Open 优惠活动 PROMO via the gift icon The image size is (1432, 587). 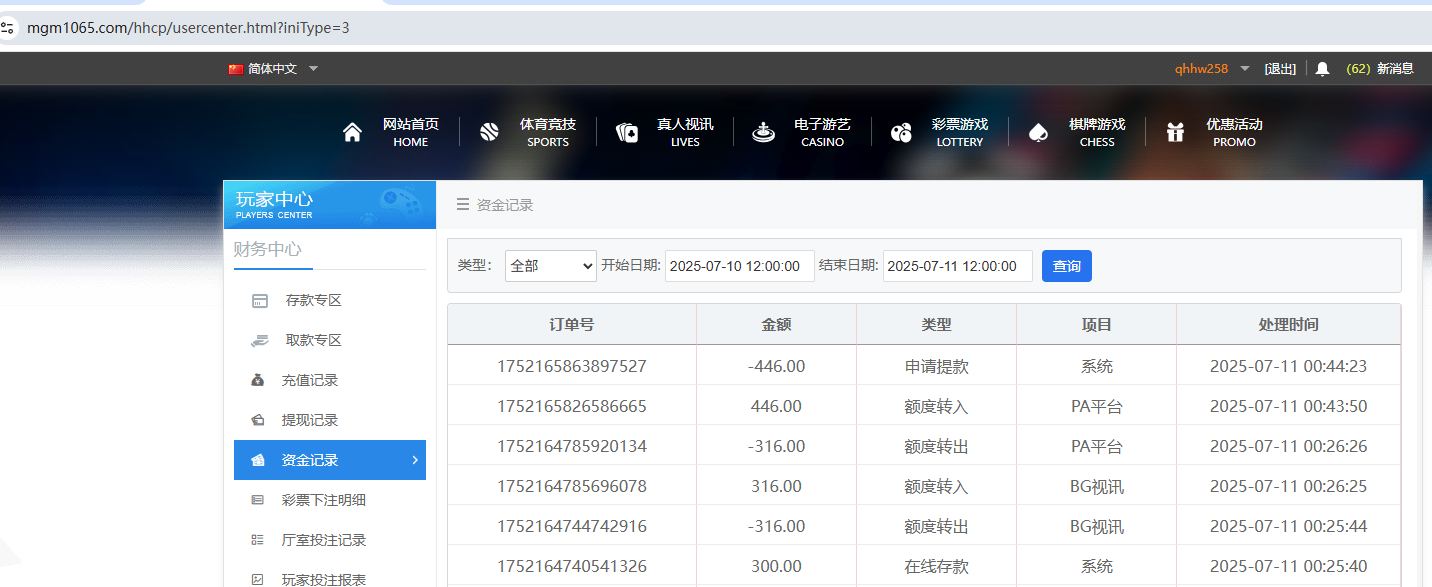(x=1174, y=131)
